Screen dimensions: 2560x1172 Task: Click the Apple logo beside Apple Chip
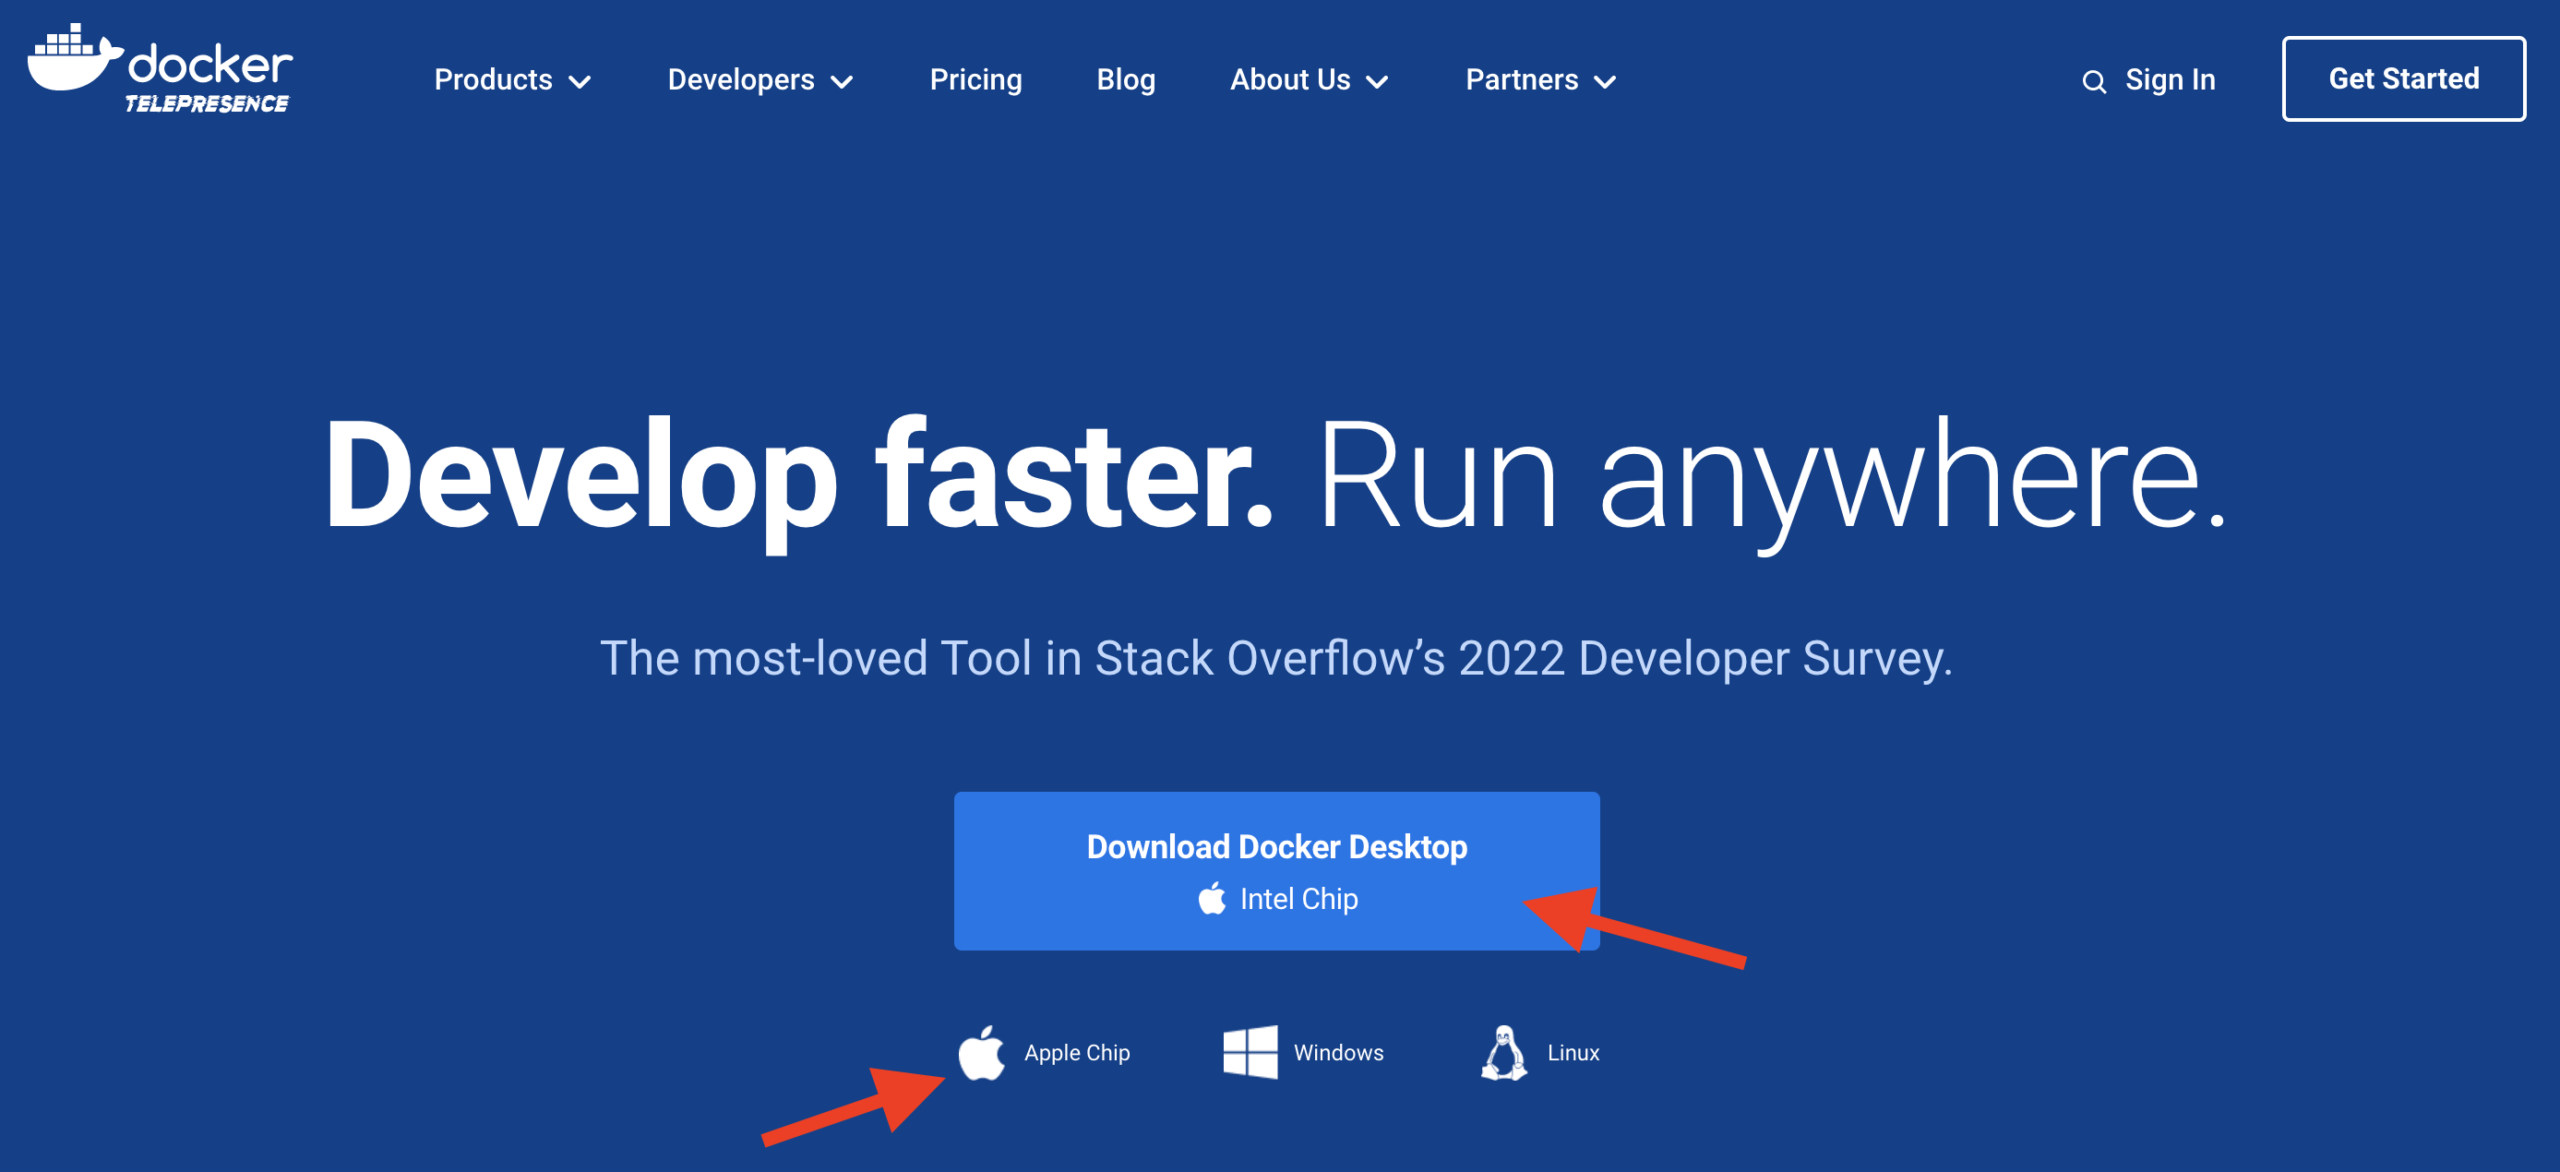point(981,1053)
